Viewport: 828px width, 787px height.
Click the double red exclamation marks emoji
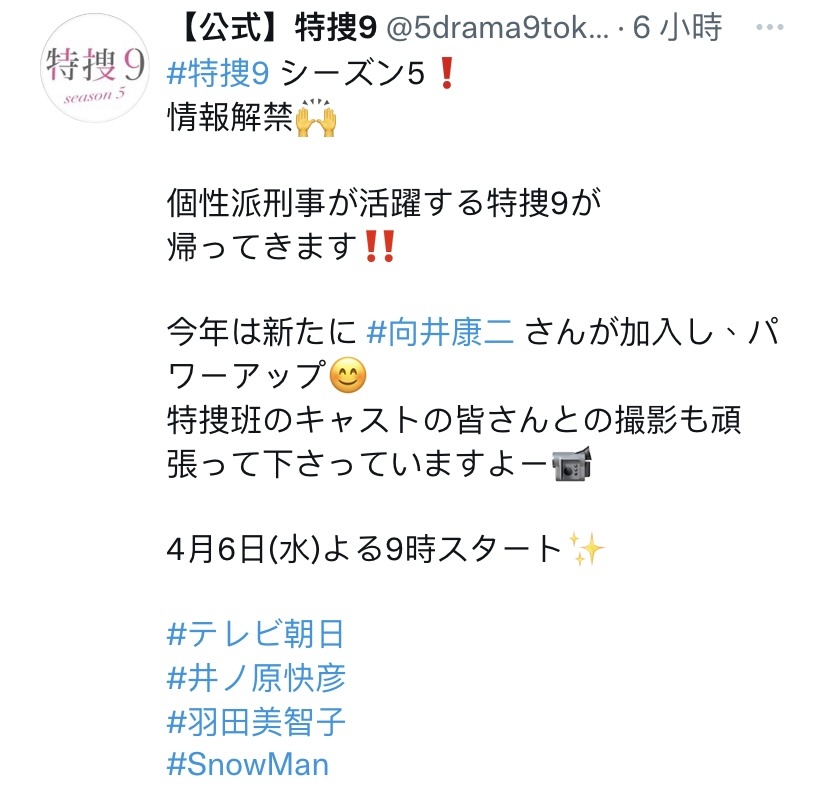380,247
